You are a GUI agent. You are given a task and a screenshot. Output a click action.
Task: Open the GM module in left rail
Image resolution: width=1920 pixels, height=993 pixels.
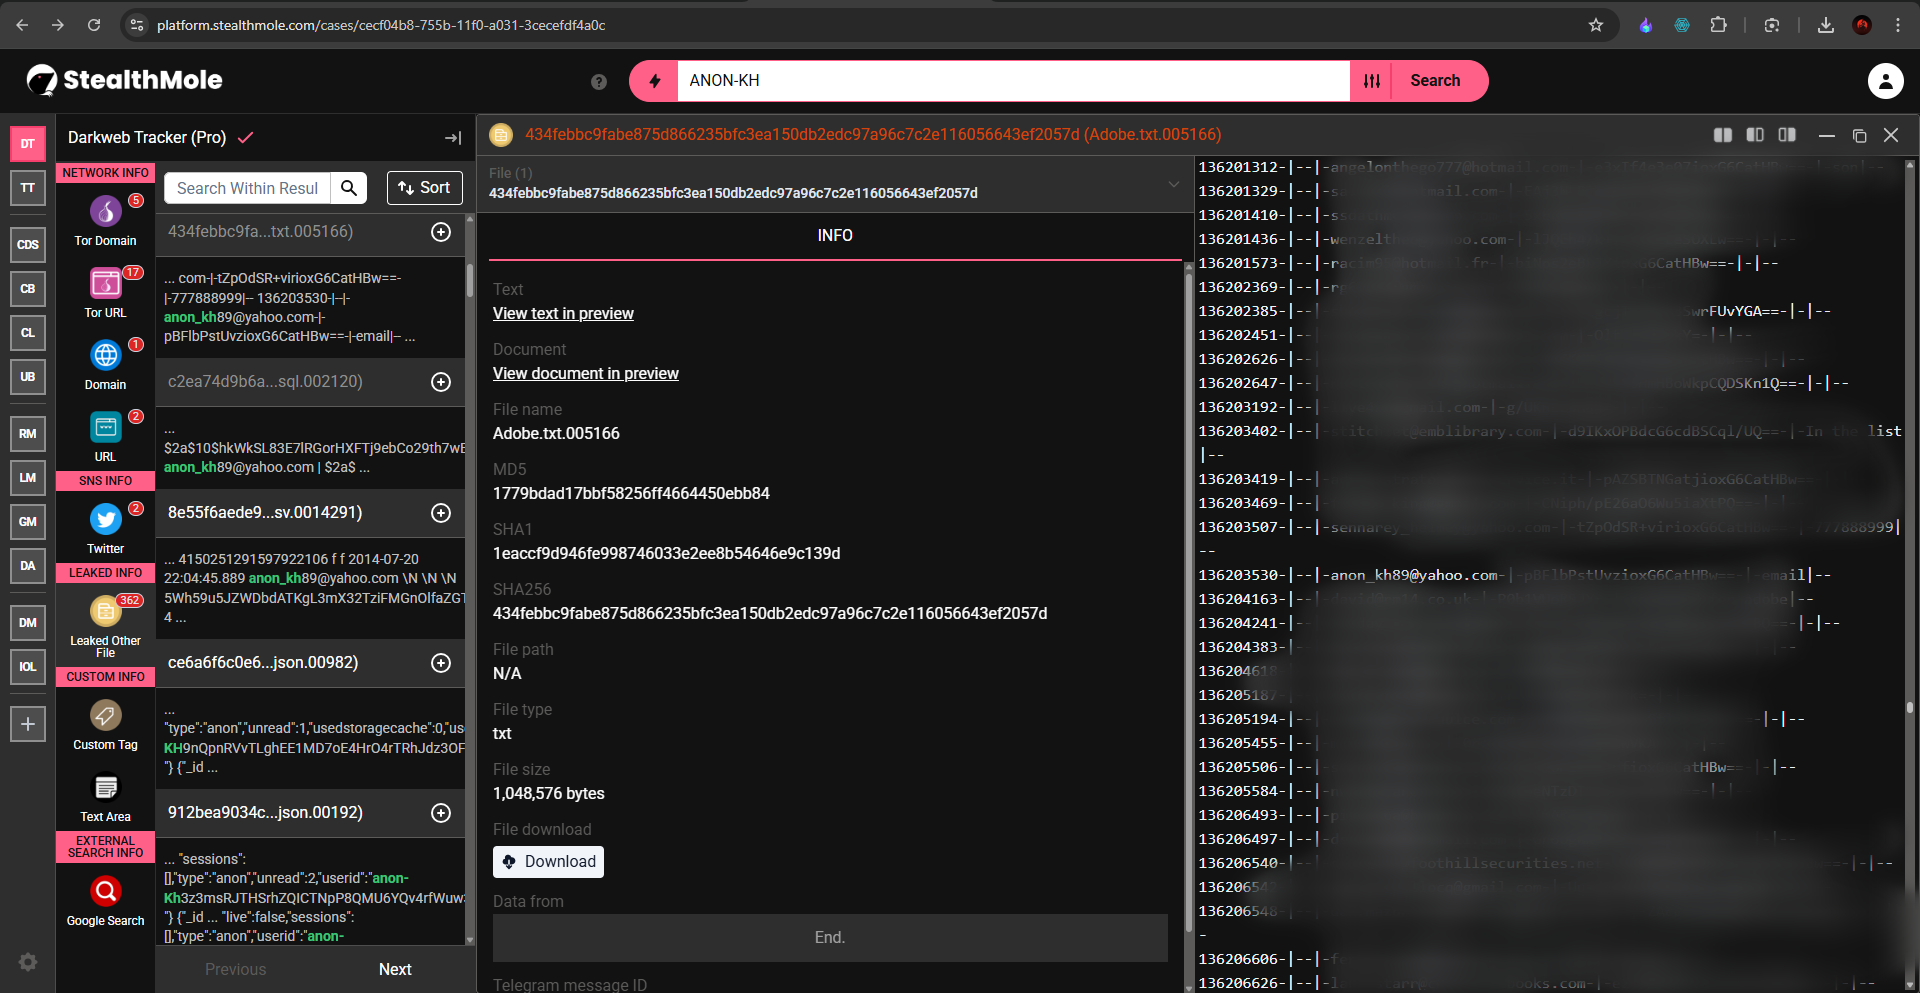pos(28,522)
